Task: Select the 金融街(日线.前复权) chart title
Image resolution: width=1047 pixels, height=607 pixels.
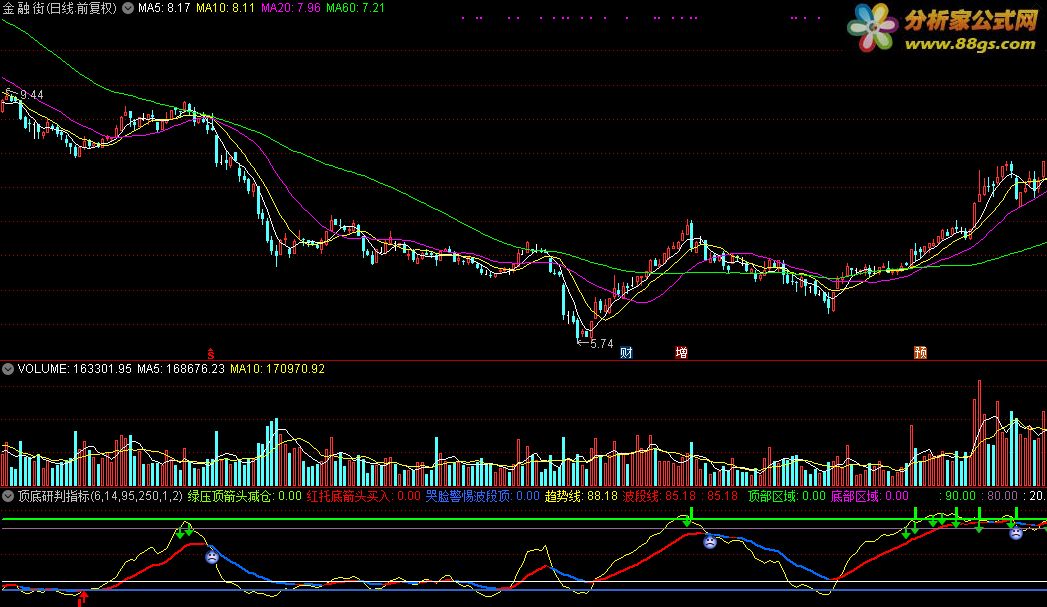Action: click(x=59, y=9)
